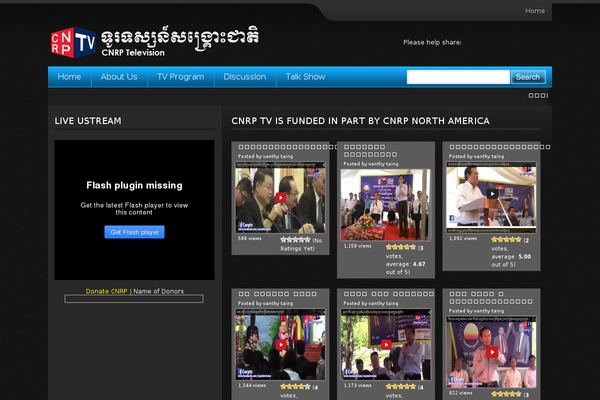Rate the 1,158 views video with stars
Screen dimensions: 600x400
pyautogui.click(x=401, y=247)
